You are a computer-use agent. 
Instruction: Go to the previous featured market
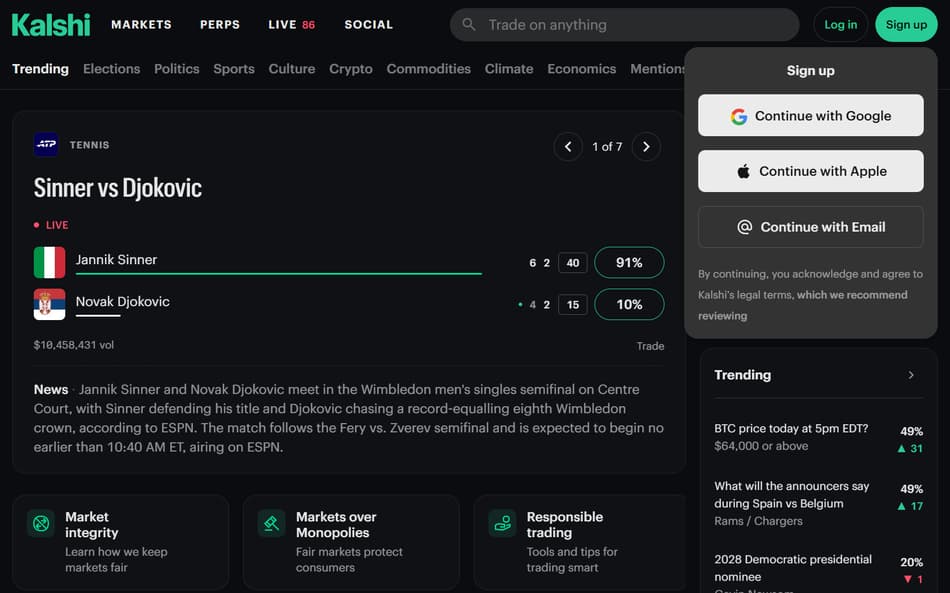[x=568, y=147]
